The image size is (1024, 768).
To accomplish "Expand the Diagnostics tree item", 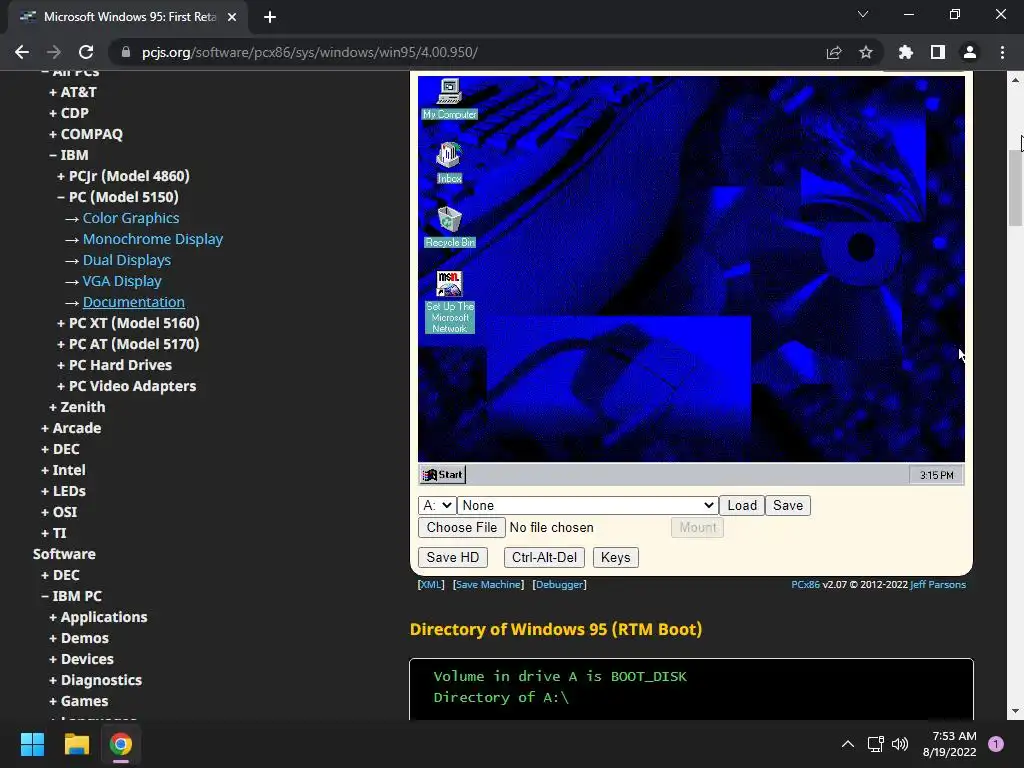I will pyautogui.click(x=95, y=680).
